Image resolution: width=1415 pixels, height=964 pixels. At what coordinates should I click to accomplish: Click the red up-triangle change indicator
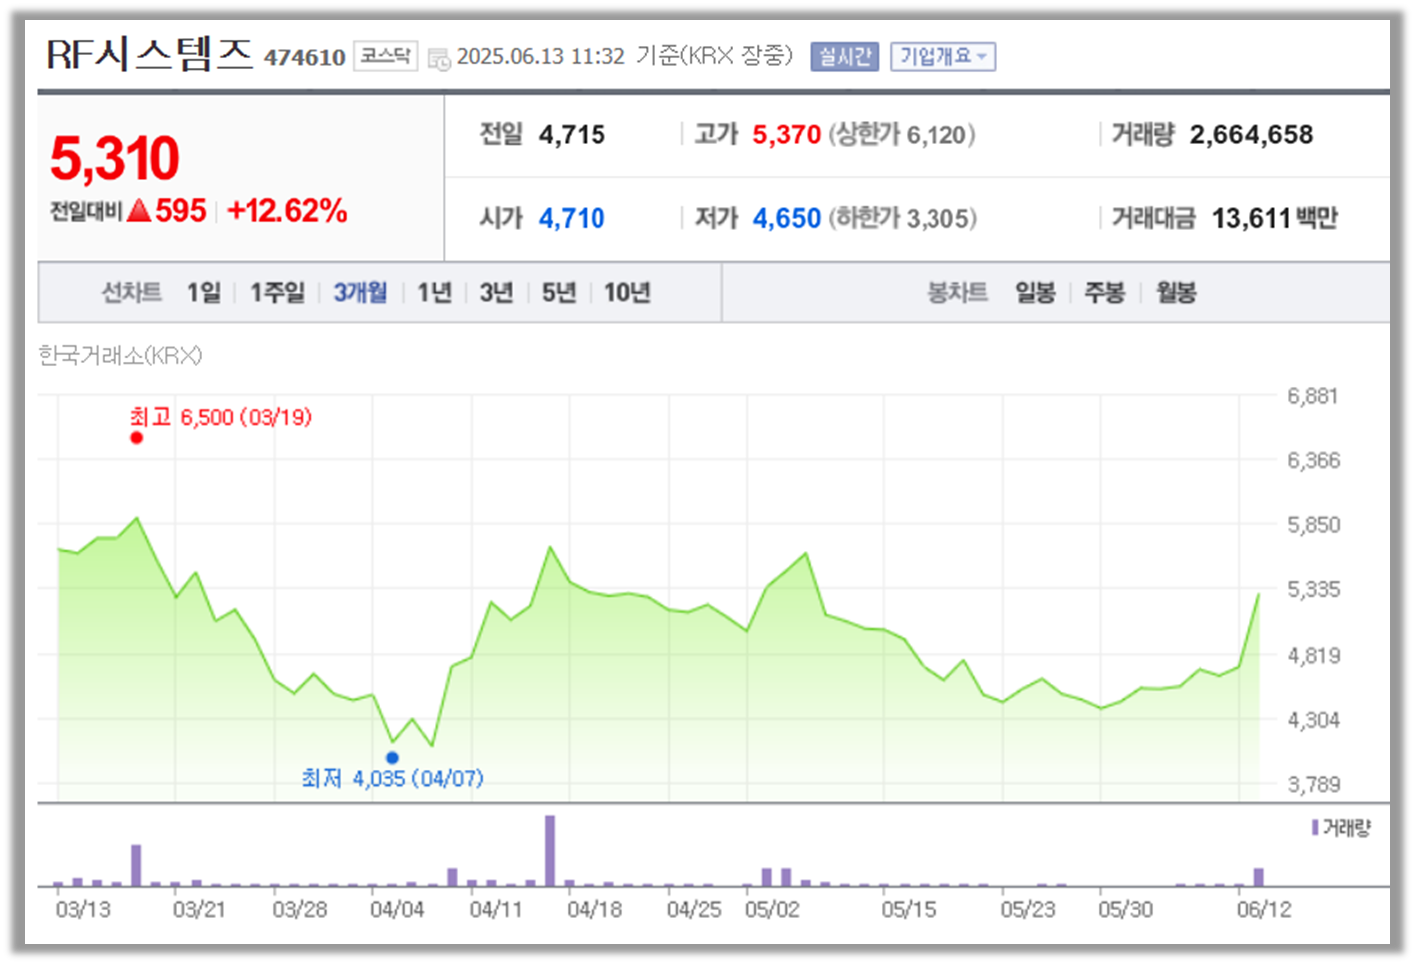(140, 210)
